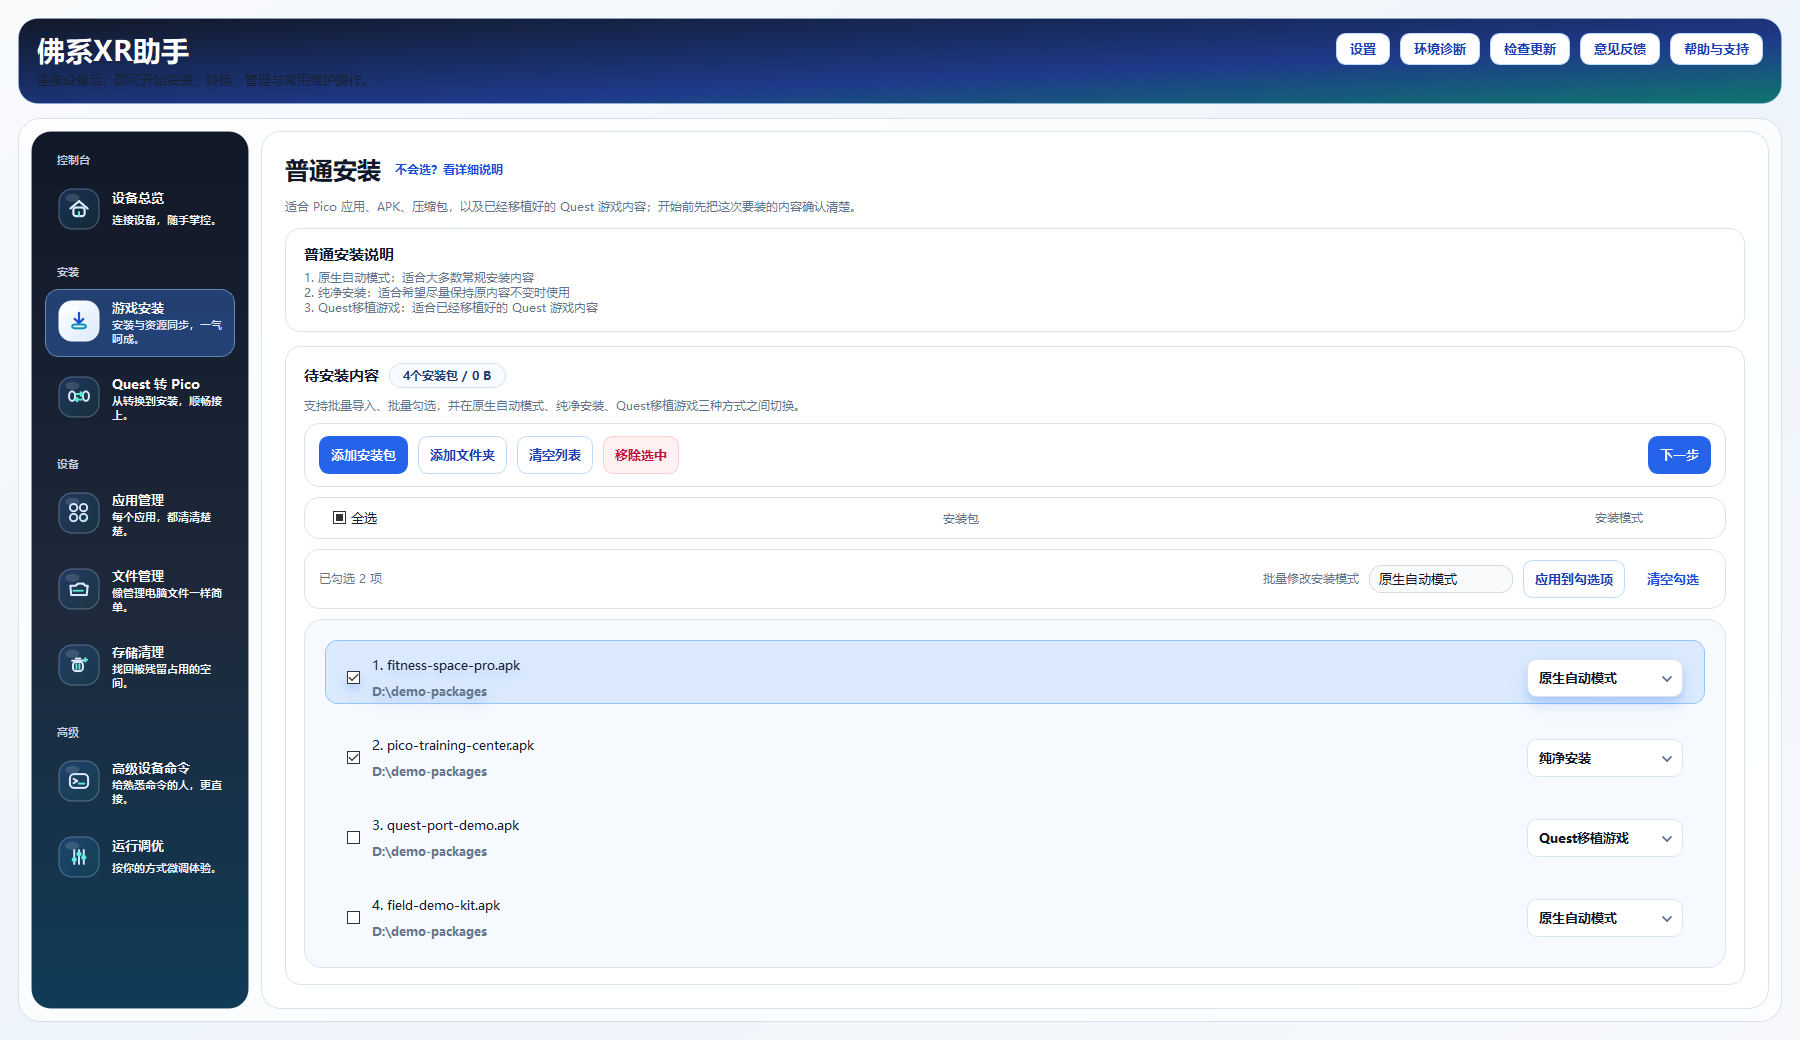Select pico-training-center.apk row name

tap(453, 745)
